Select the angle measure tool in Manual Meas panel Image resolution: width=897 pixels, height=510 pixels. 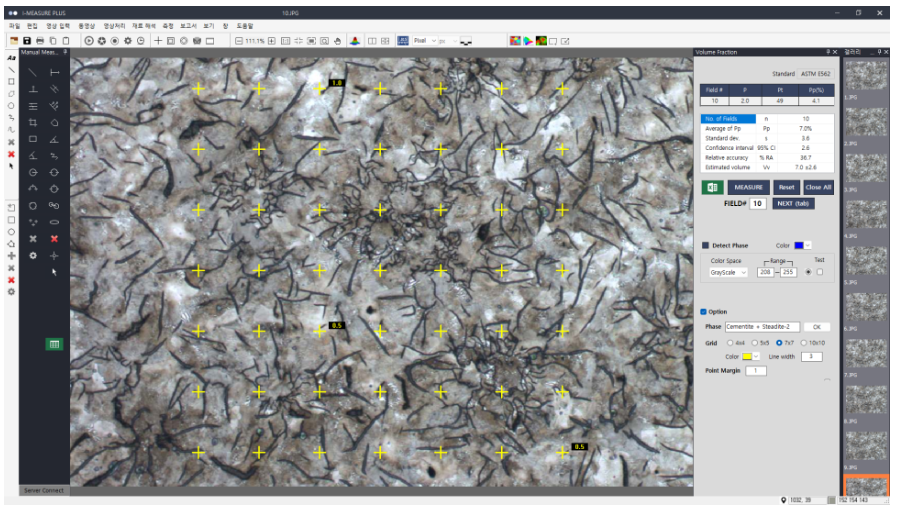coord(54,139)
